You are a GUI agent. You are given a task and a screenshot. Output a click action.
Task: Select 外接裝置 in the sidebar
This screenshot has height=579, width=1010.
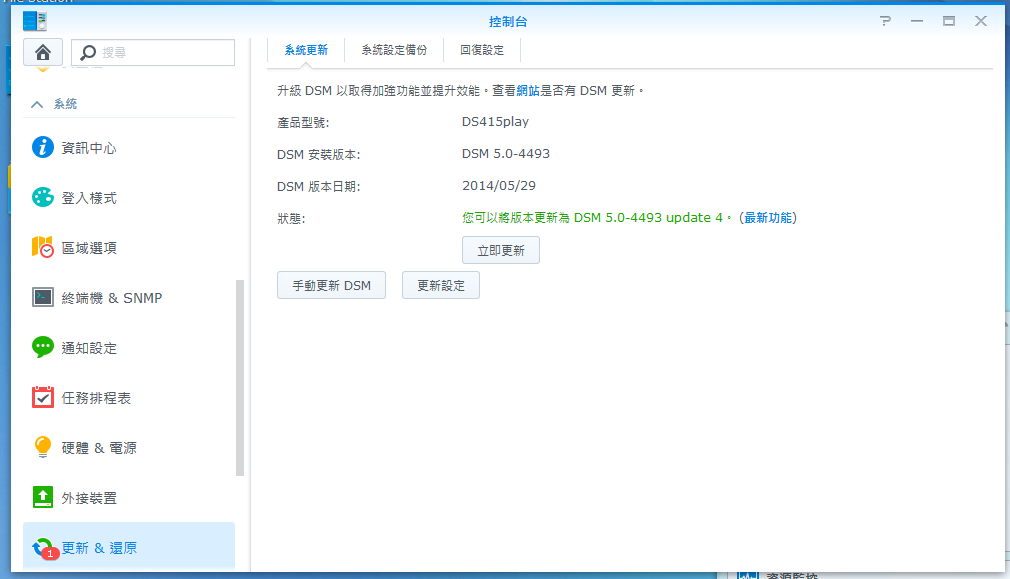tap(129, 498)
